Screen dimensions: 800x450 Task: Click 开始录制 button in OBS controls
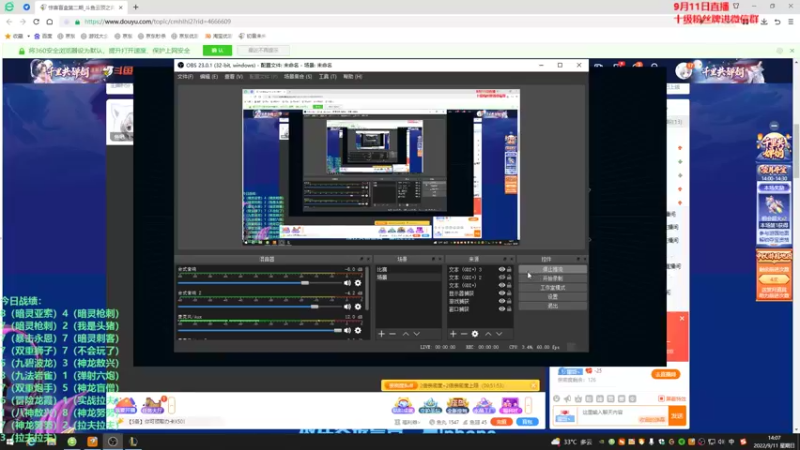553,279
